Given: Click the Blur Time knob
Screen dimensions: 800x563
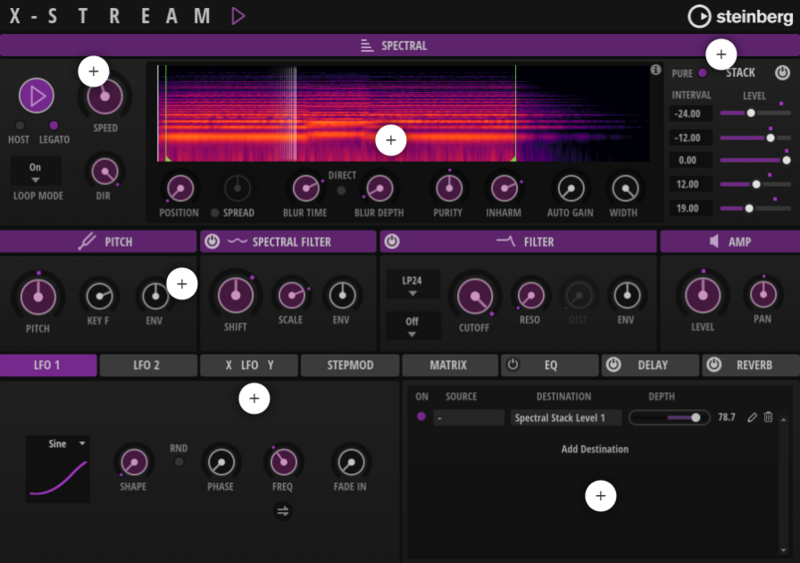Looking at the screenshot, I should [x=306, y=189].
